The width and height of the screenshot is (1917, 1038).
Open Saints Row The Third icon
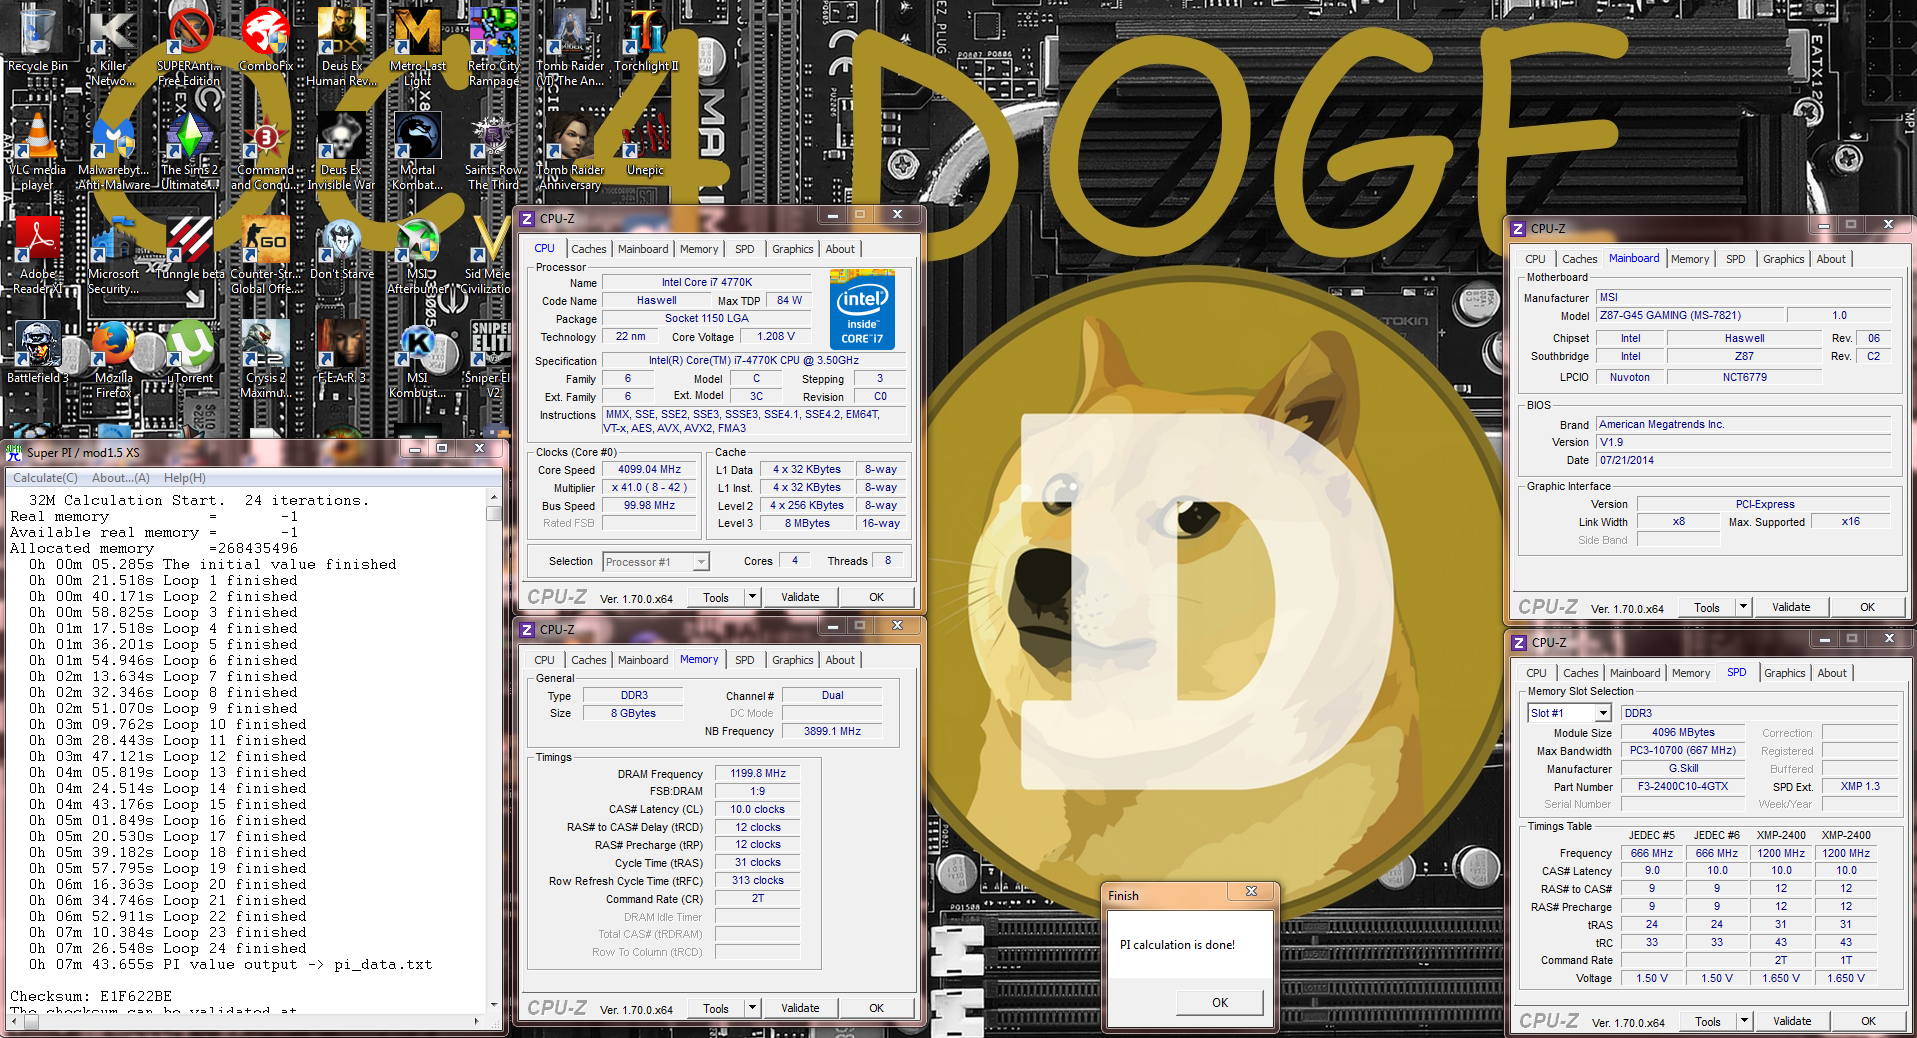494,150
